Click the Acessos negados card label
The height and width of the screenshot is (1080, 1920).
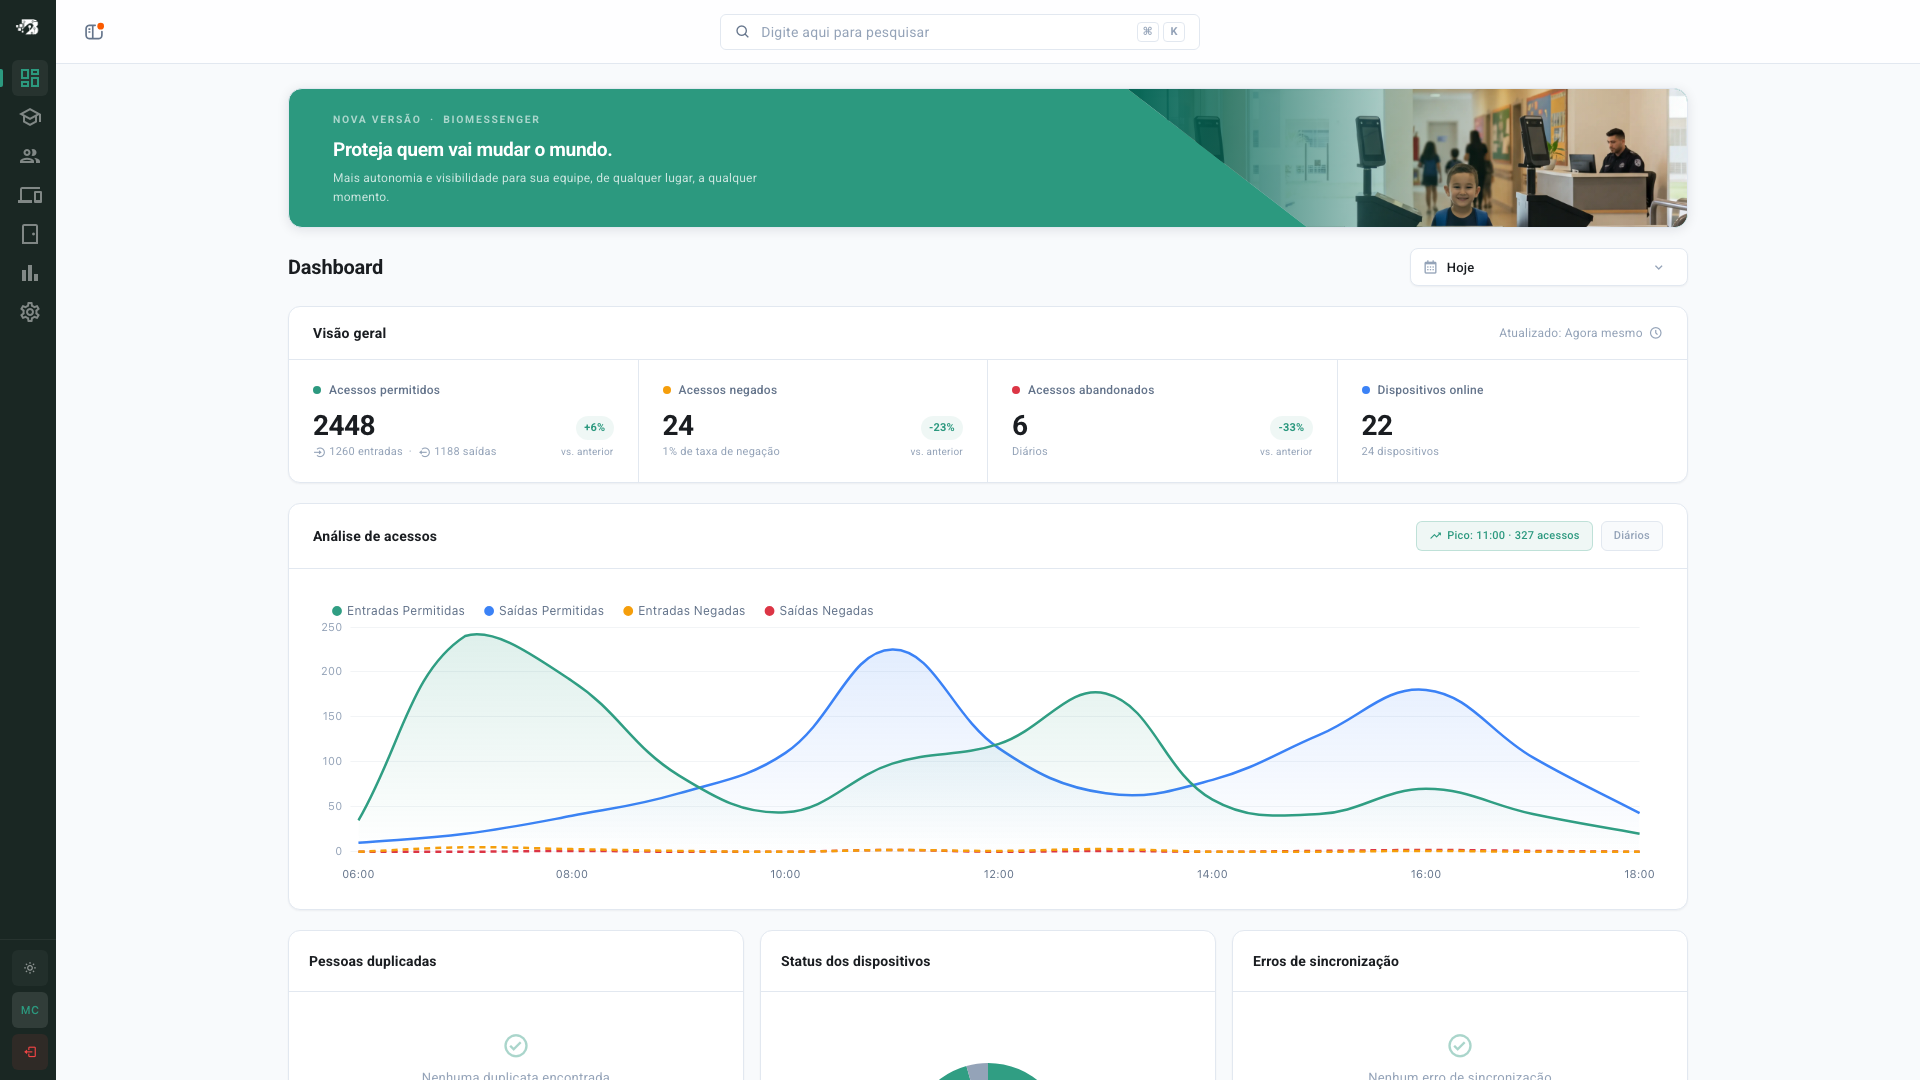pos(727,390)
